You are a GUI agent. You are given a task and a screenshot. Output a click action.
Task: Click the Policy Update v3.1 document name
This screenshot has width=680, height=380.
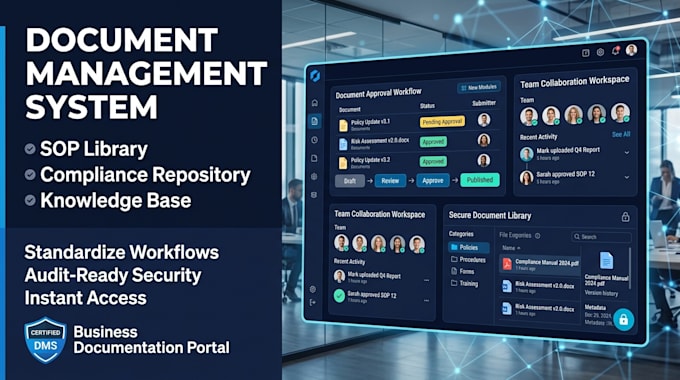370,122
